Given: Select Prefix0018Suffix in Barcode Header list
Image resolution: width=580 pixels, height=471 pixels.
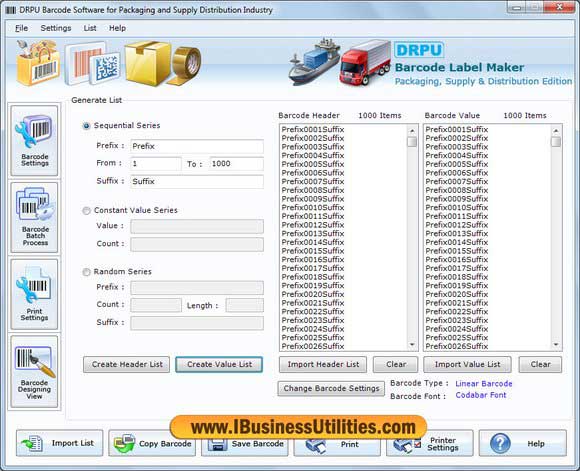Looking at the screenshot, I should 313,277.
